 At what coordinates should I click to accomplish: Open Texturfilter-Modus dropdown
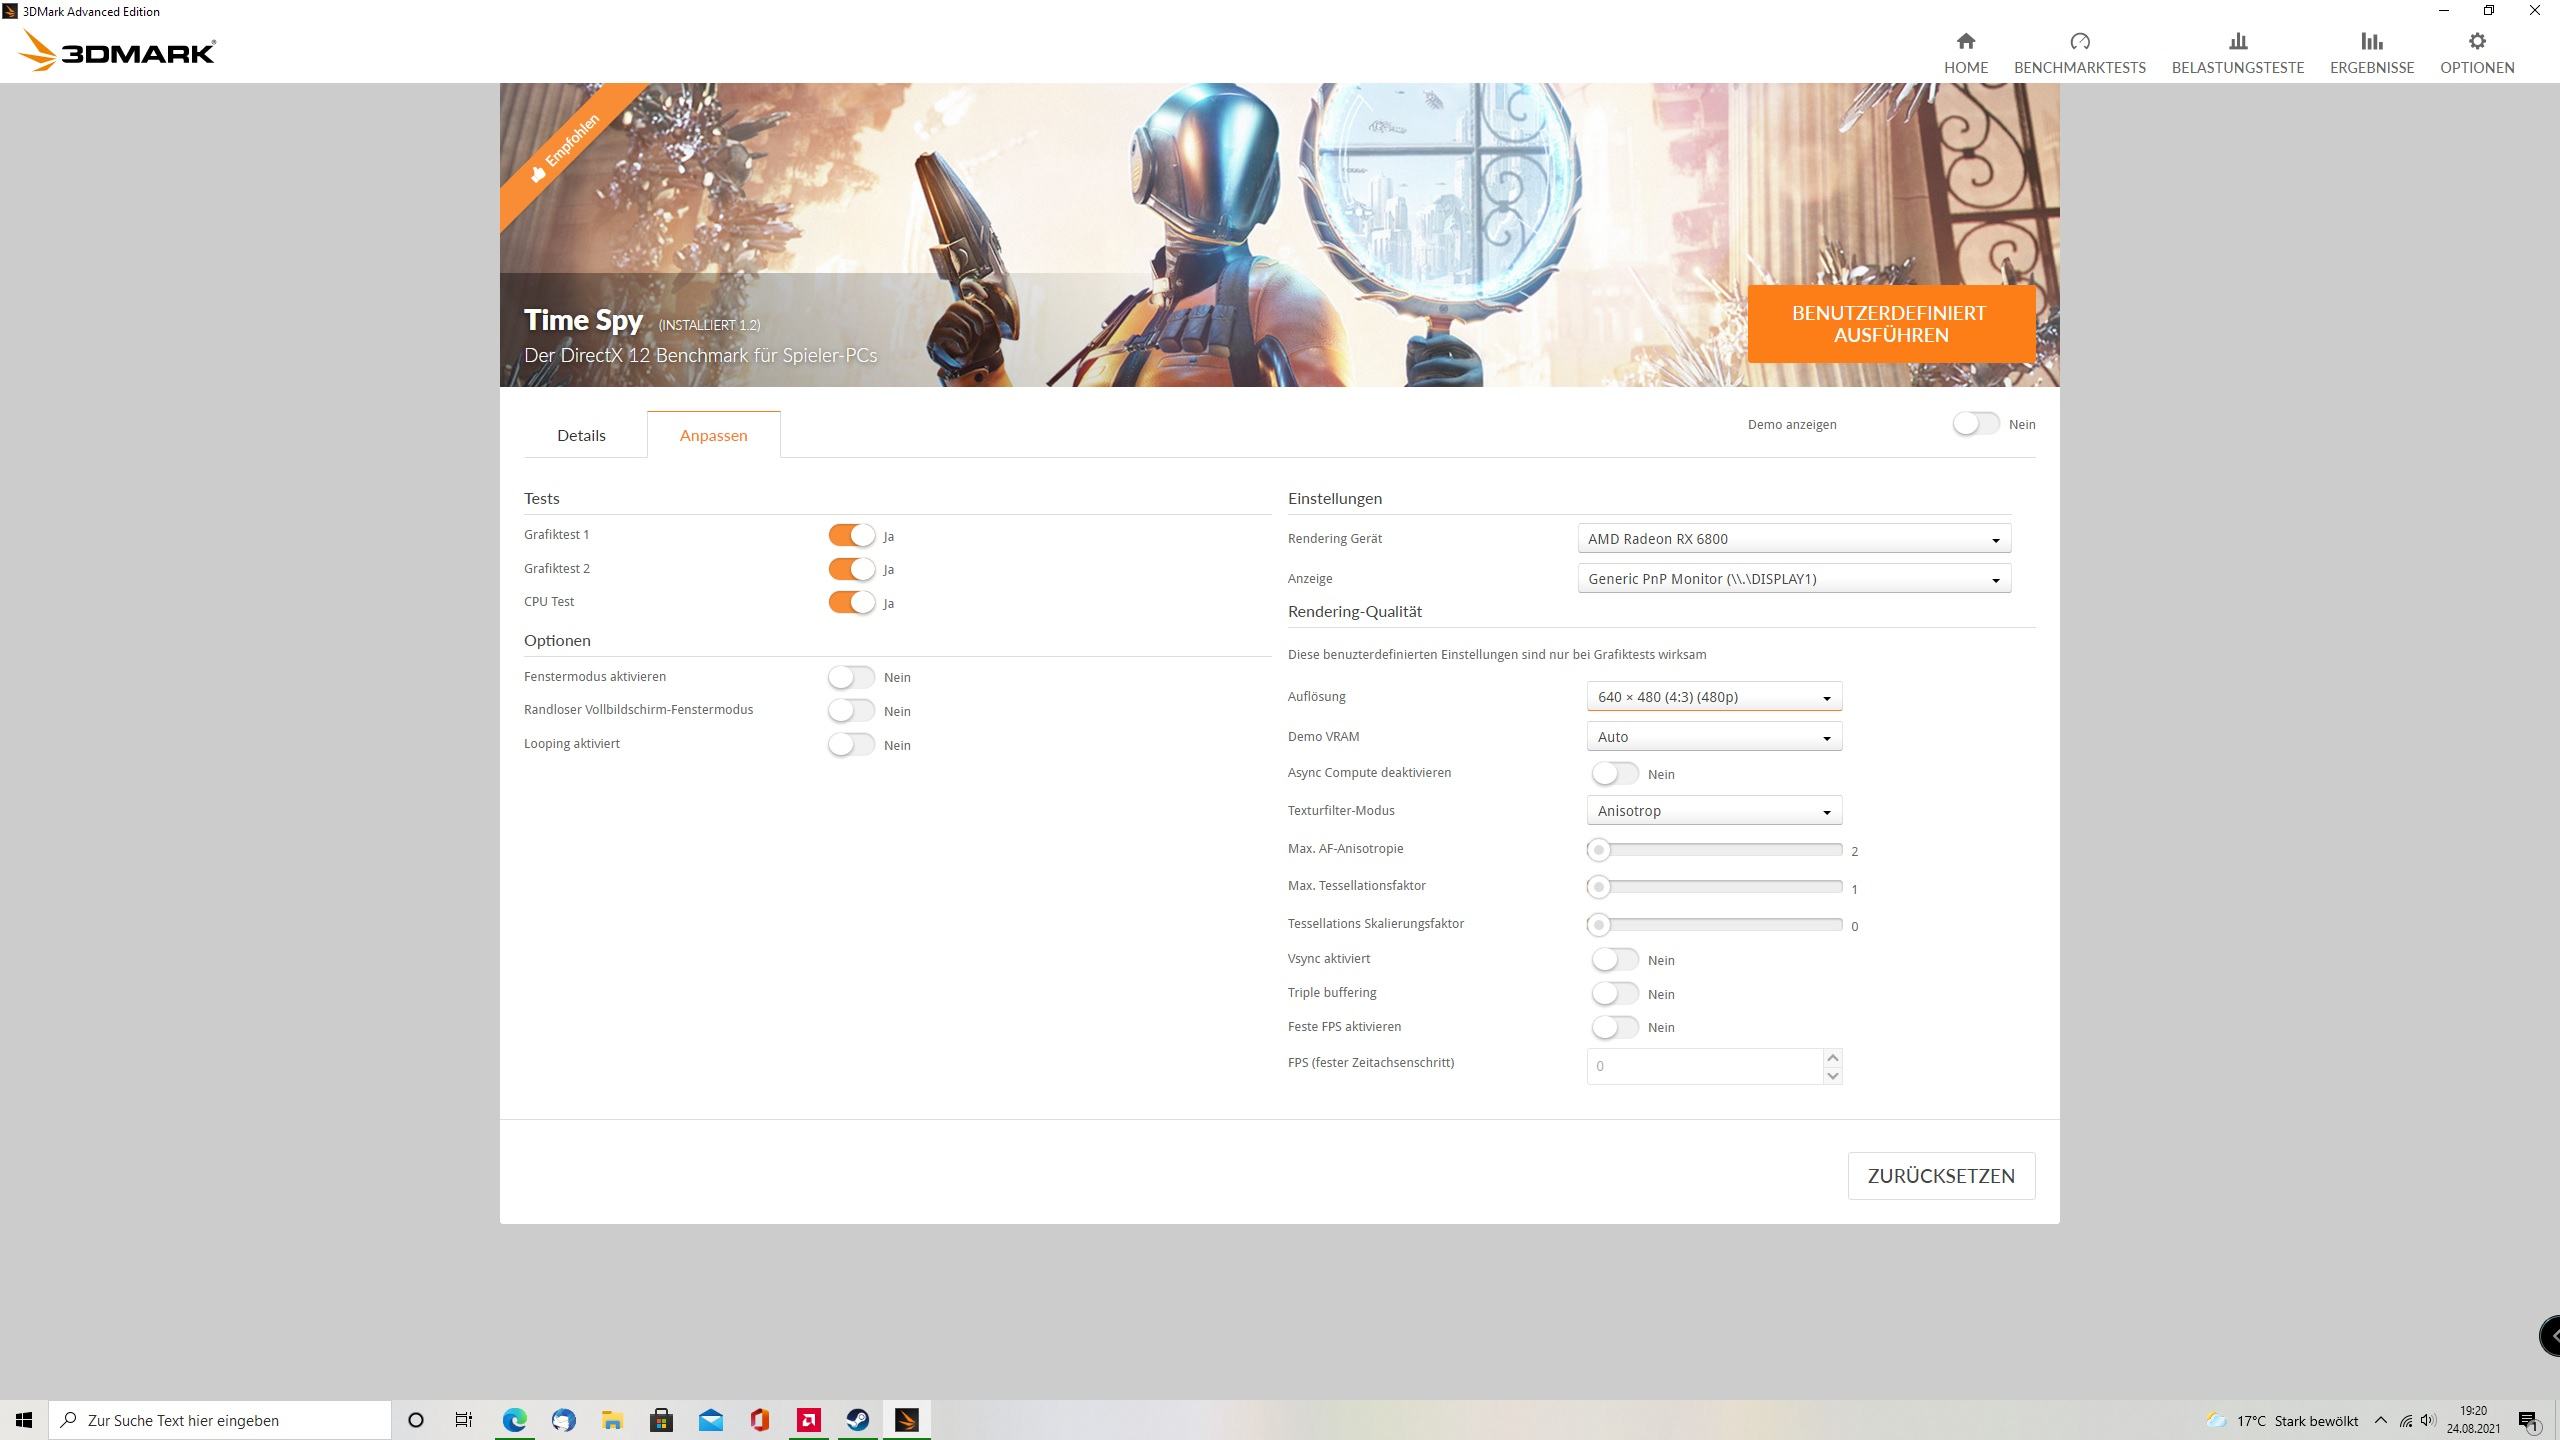coord(1714,811)
